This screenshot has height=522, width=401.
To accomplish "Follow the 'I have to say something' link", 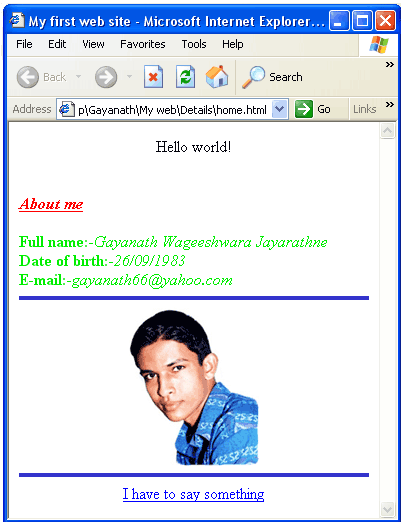I will (193, 494).
